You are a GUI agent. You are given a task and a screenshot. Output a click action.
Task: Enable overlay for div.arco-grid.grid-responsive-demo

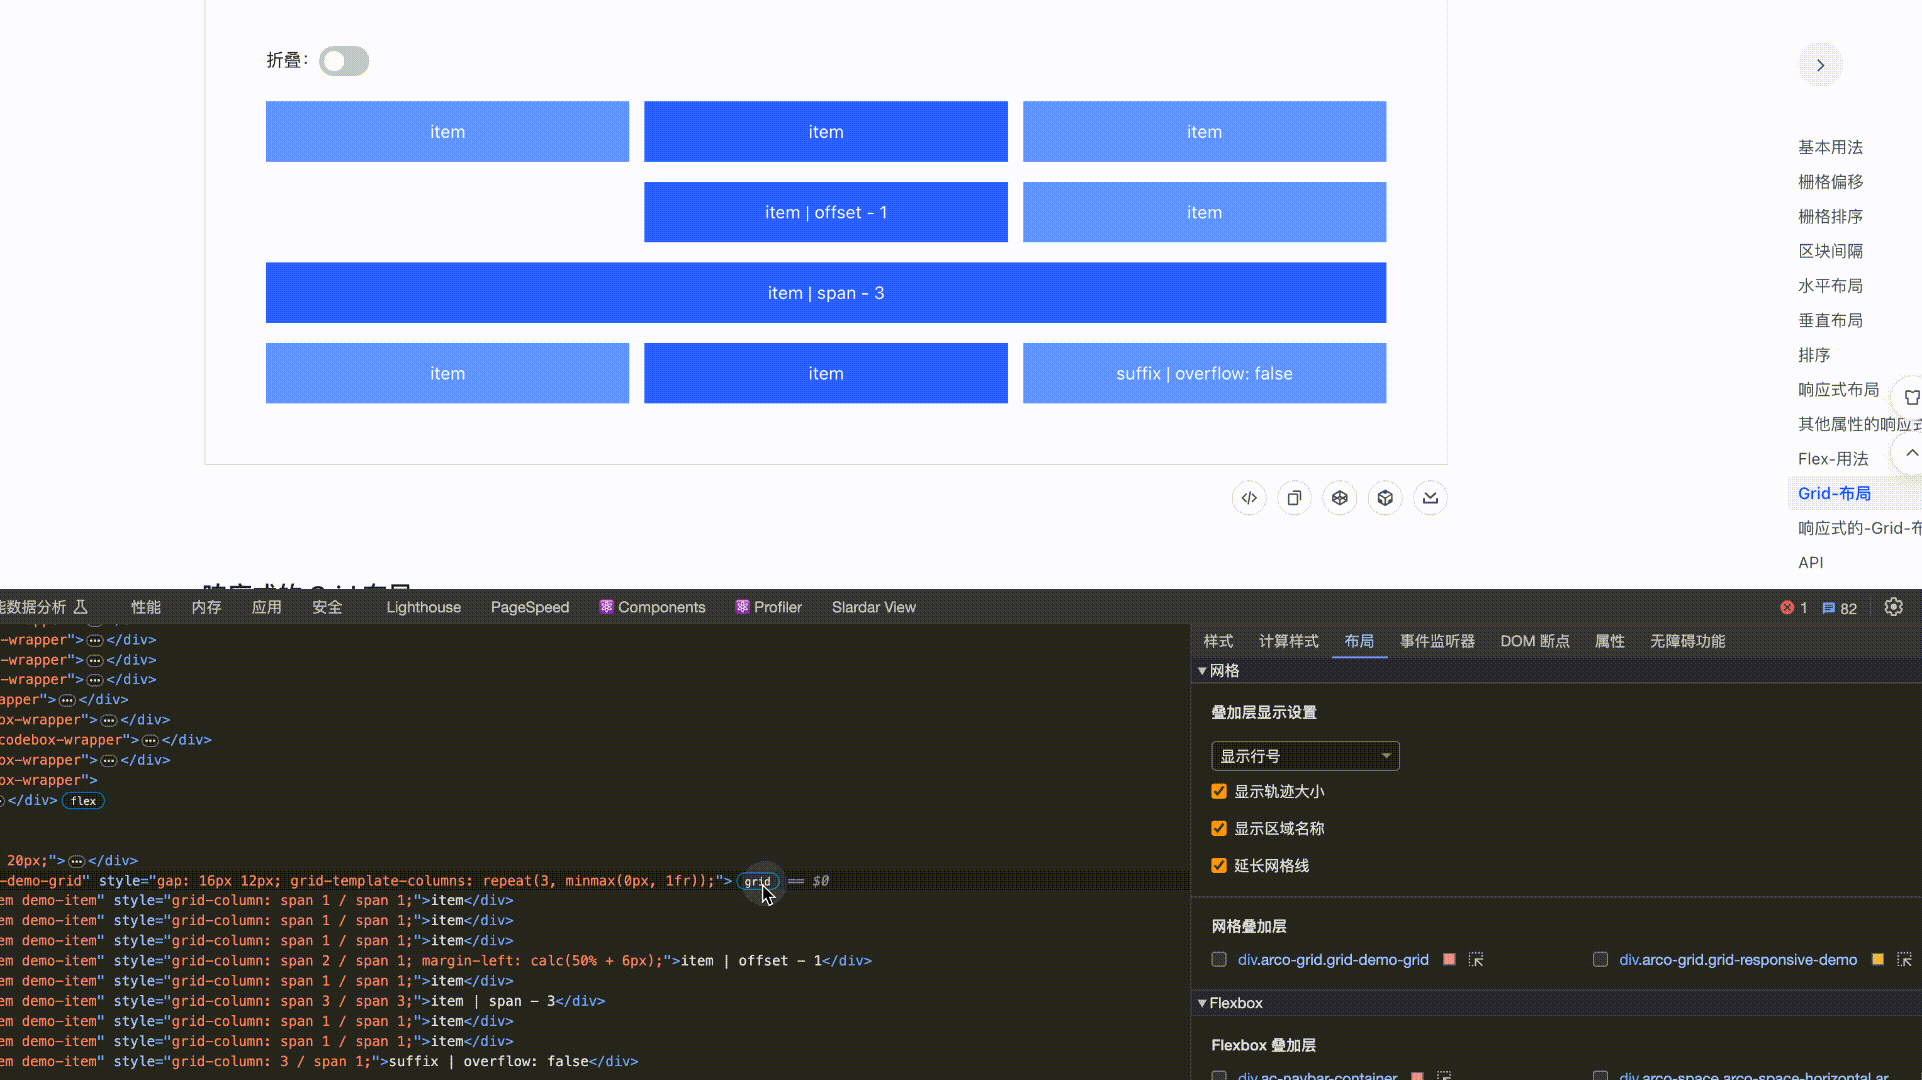1600,960
